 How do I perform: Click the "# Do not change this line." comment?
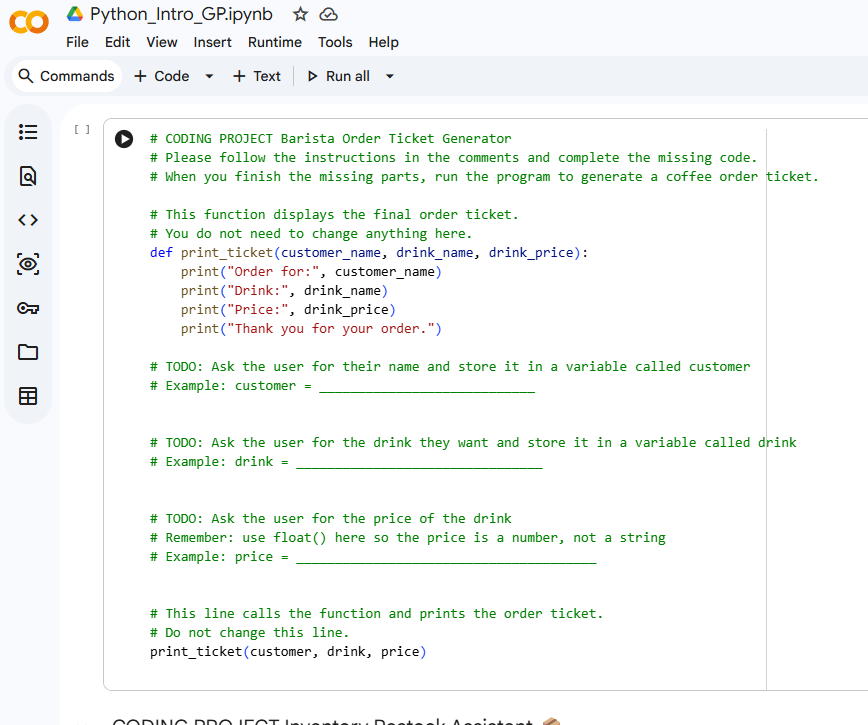click(x=249, y=633)
